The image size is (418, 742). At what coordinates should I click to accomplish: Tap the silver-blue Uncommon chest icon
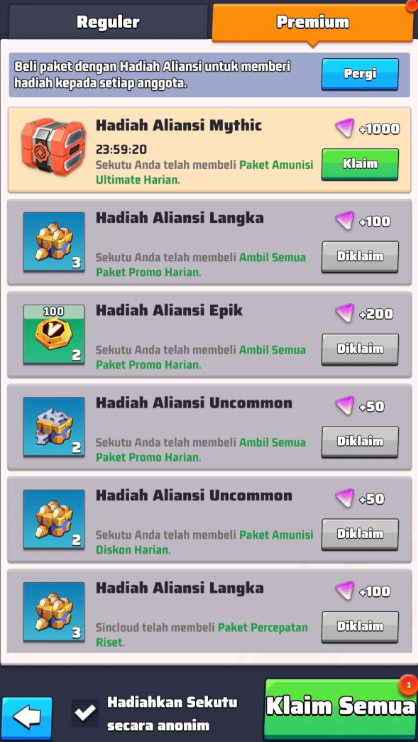point(54,427)
